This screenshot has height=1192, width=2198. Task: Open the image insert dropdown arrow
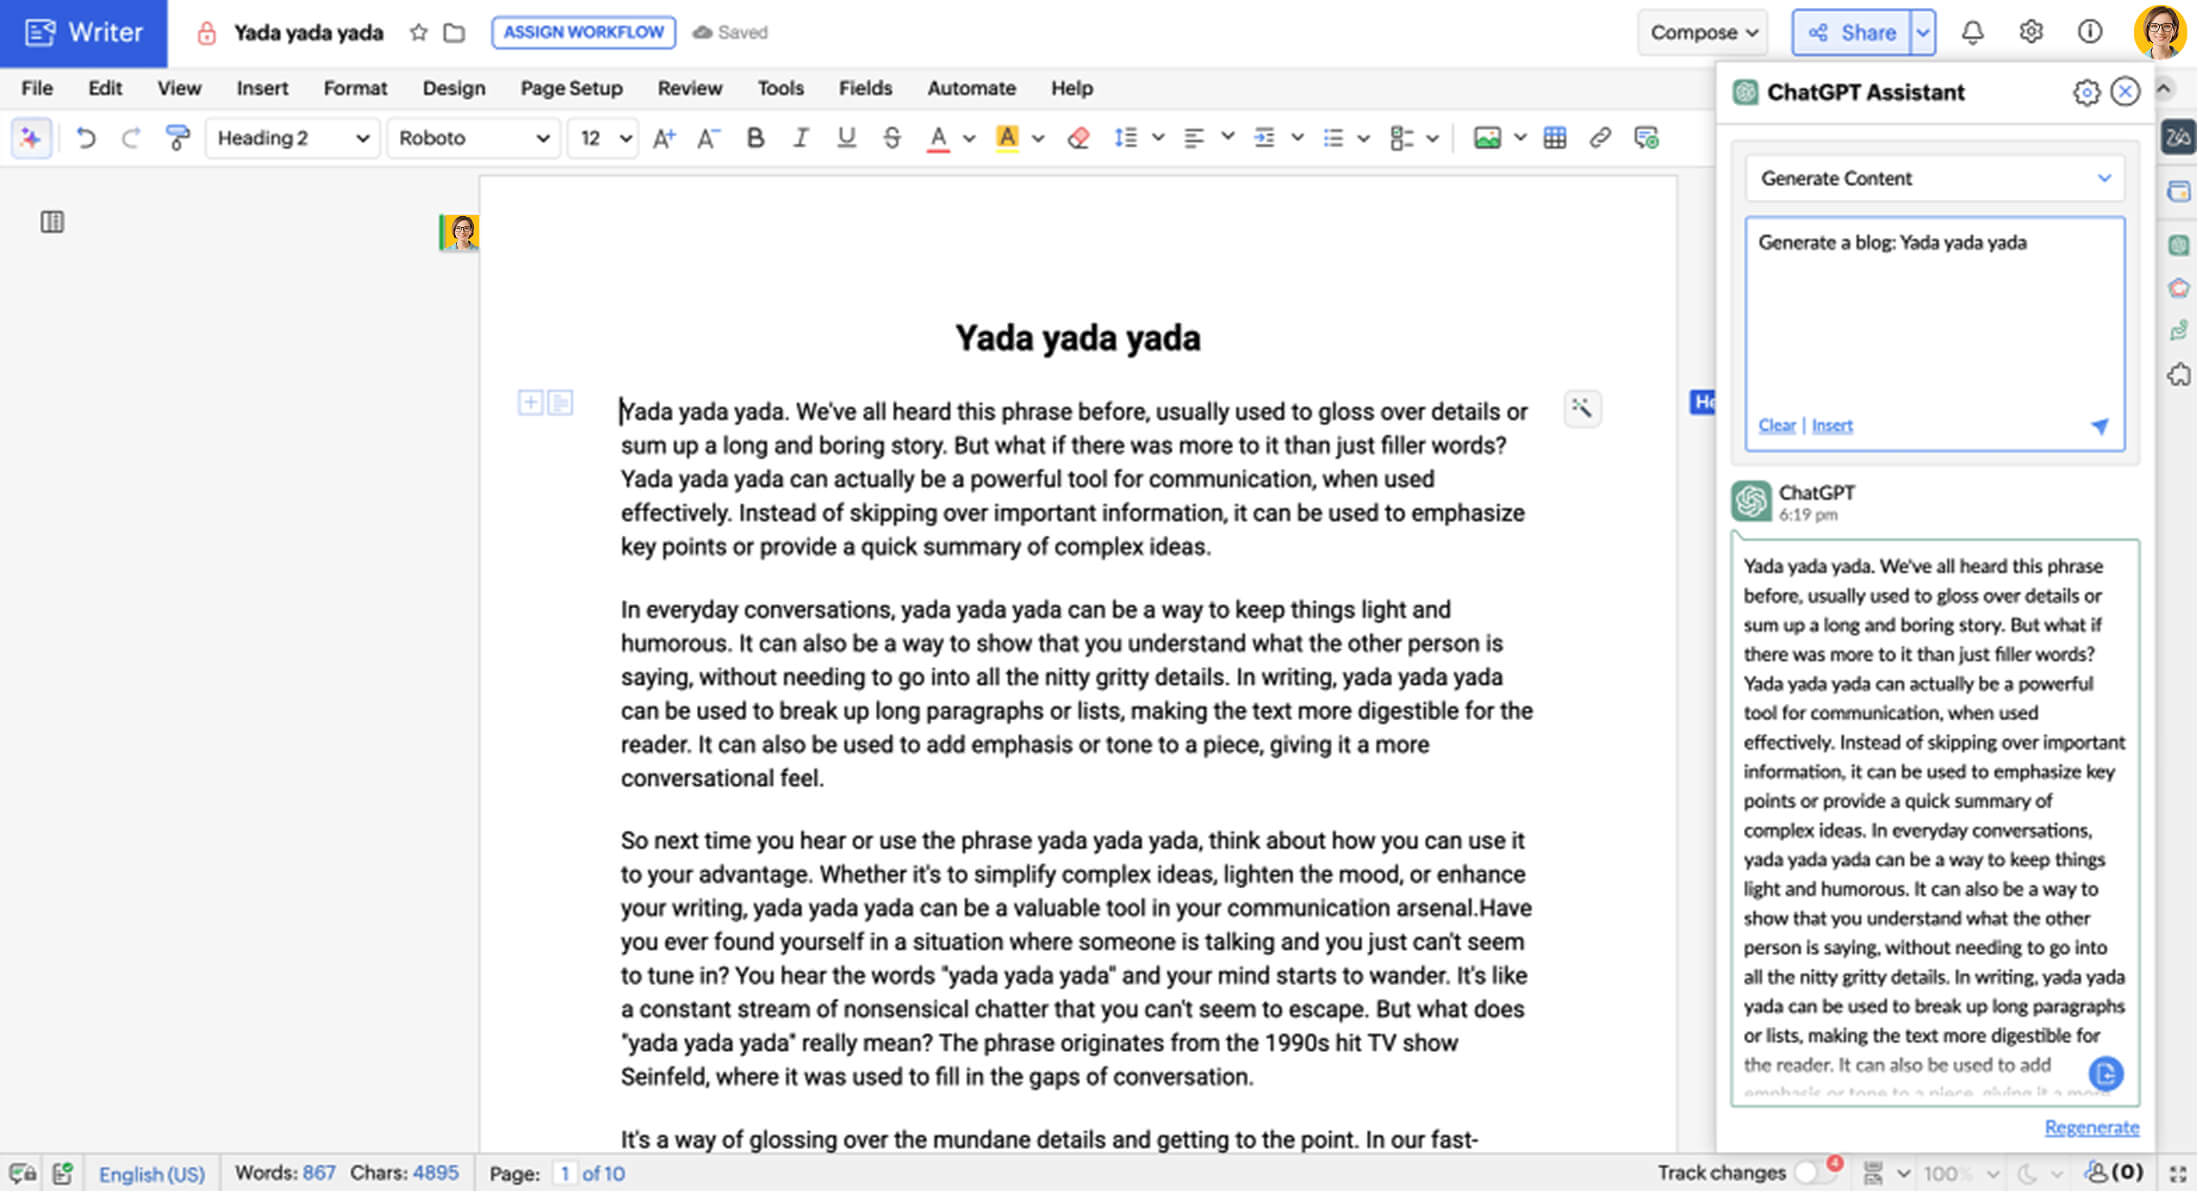(x=1520, y=138)
